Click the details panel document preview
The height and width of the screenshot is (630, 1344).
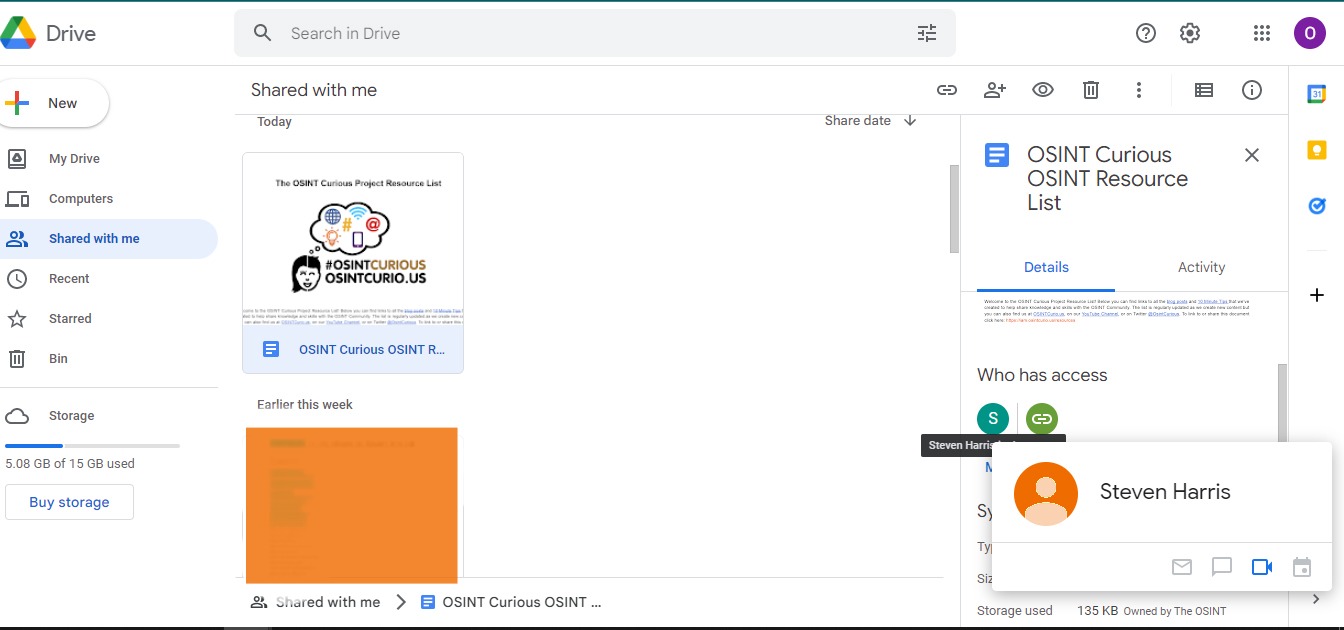(x=1118, y=310)
